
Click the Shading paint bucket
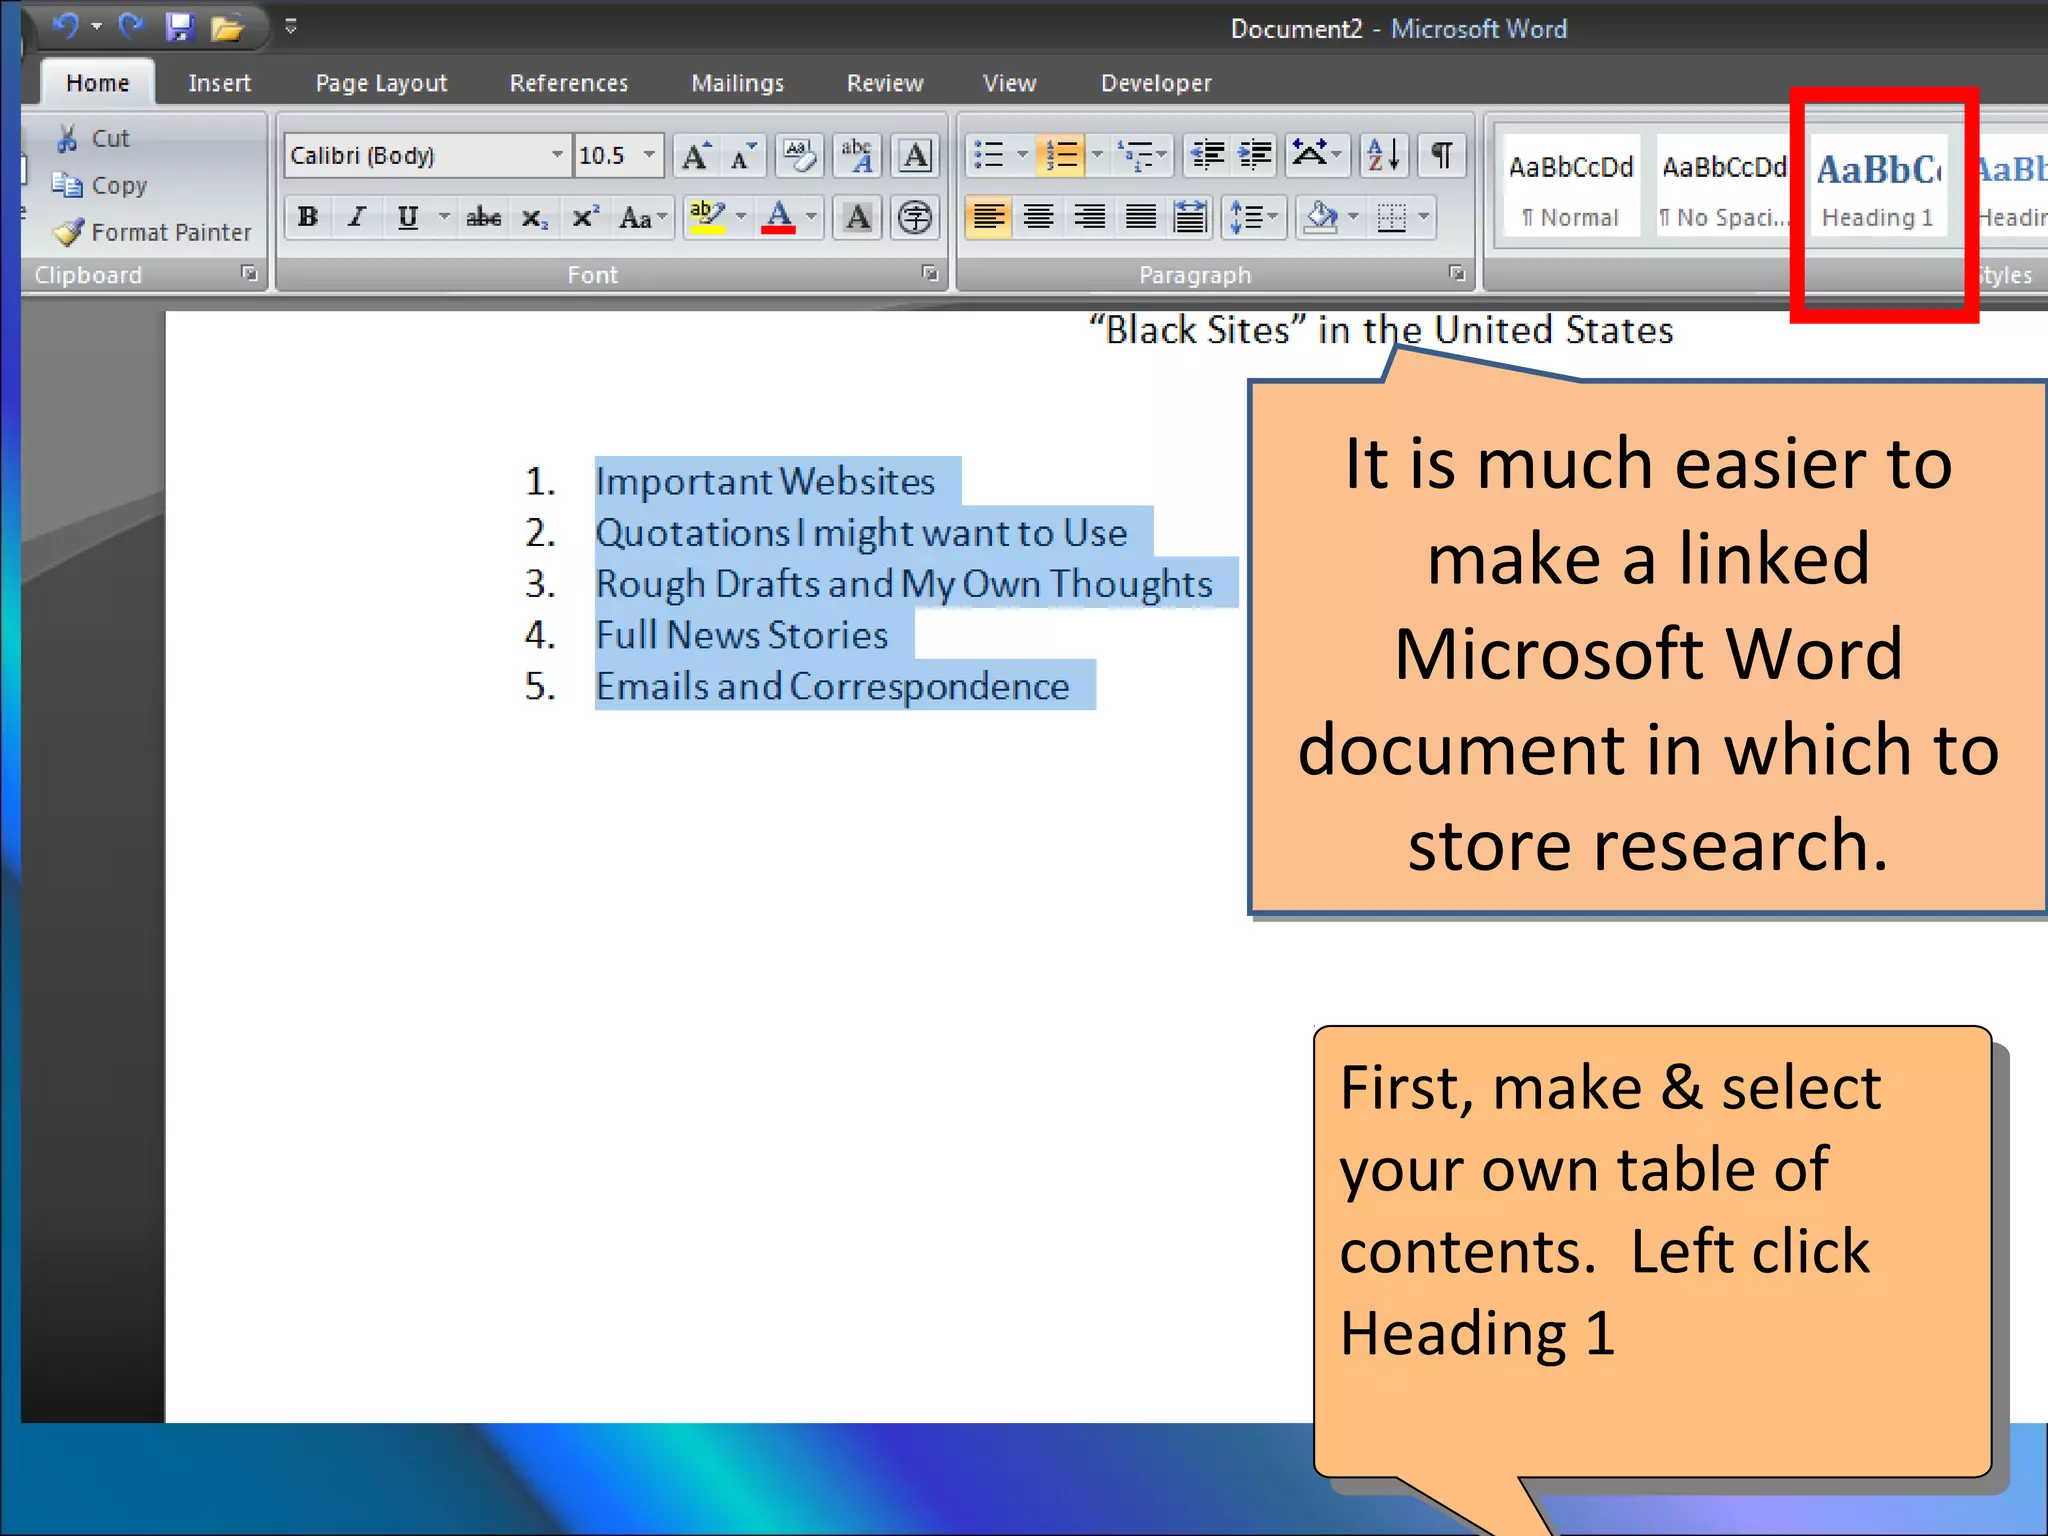click(x=1321, y=217)
